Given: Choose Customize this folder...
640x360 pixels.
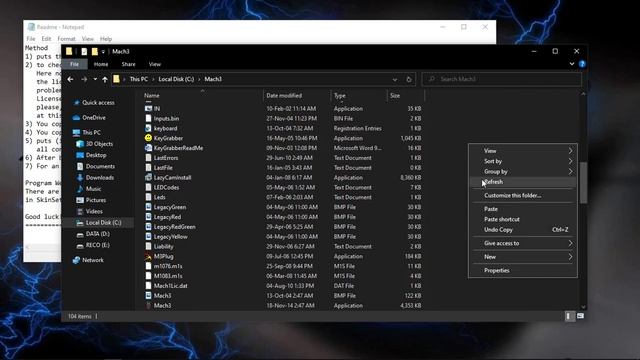Looking at the screenshot, I should click(x=523, y=196).
